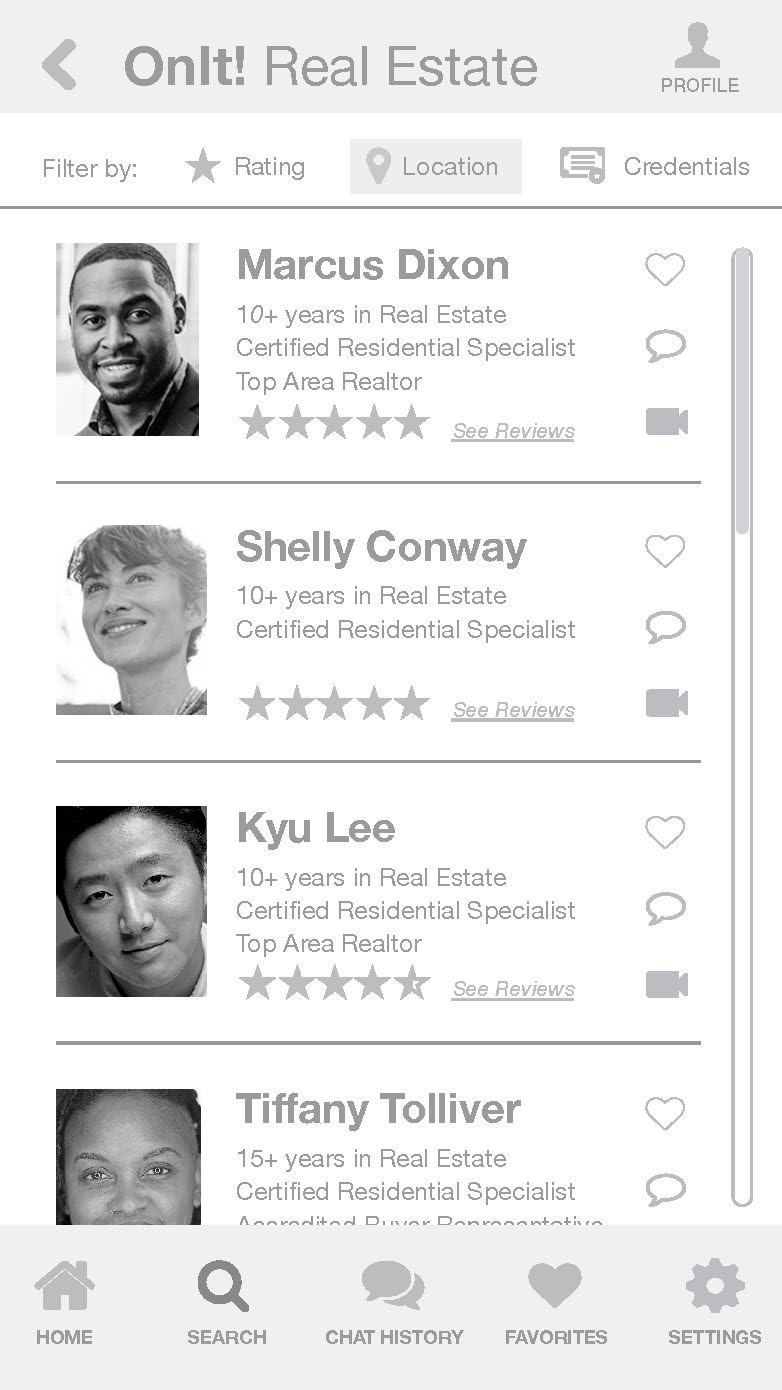Click the vertical scrollbar thumb
The height and width of the screenshot is (1390, 782).
pyautogui.click(x=741, y=390)
